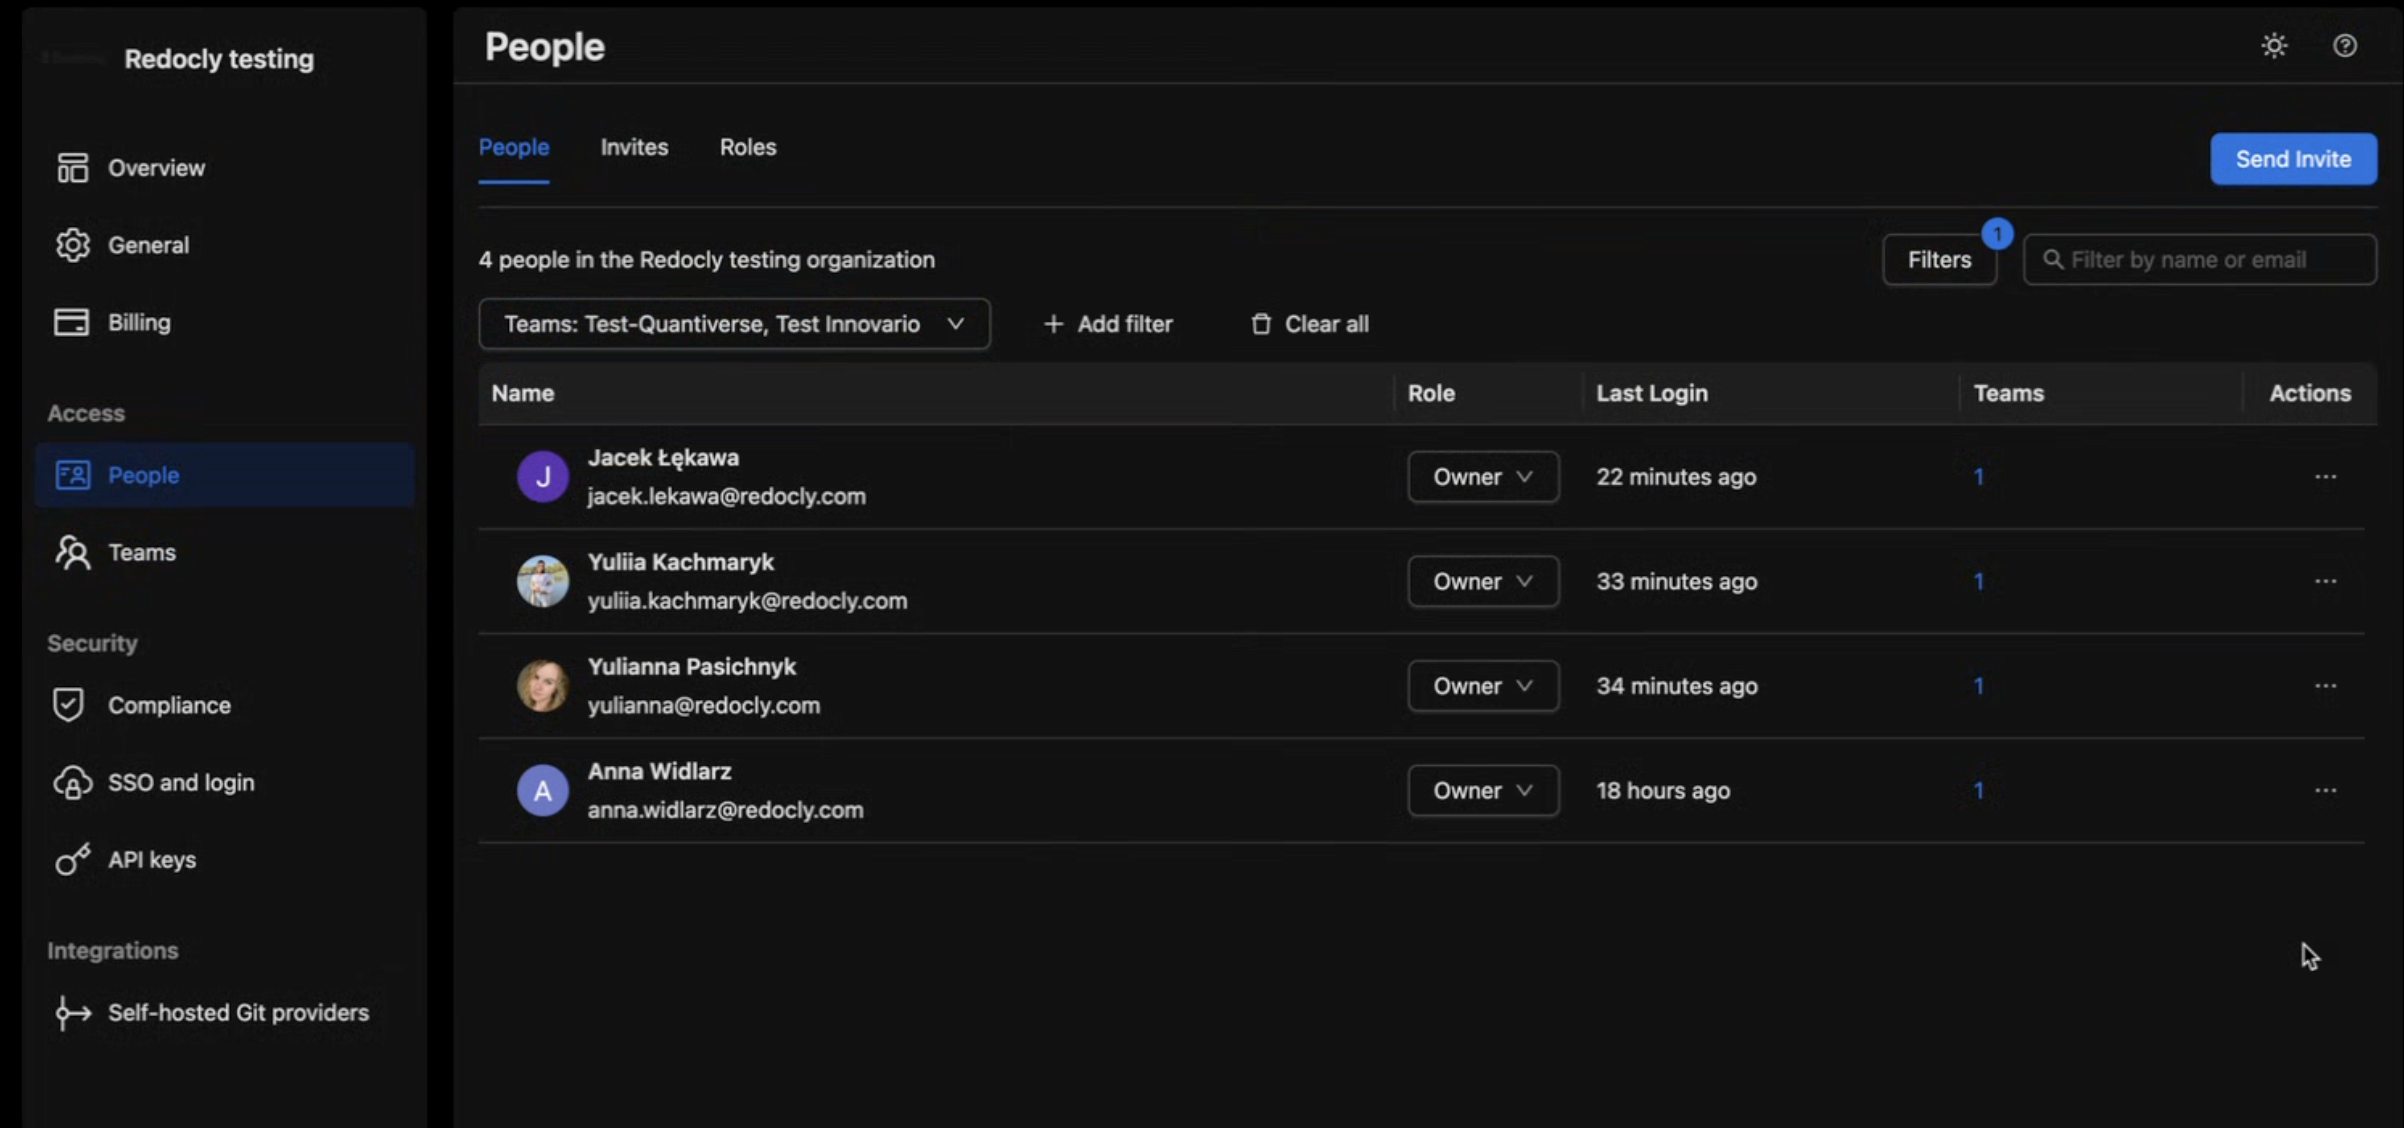Image resolution: width=2404 pixels, height=1128 pixels.
Task: Click the Filter by name or email field
Action: point(2200,260)
